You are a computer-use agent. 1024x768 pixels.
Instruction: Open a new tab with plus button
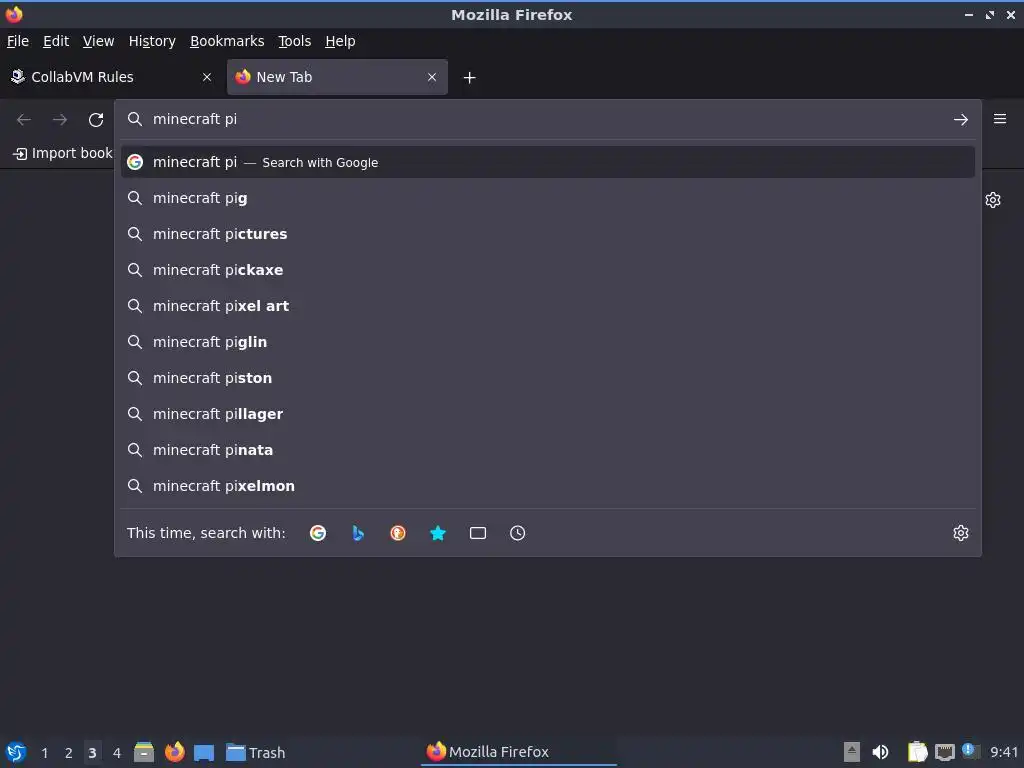tap(469, 78)
